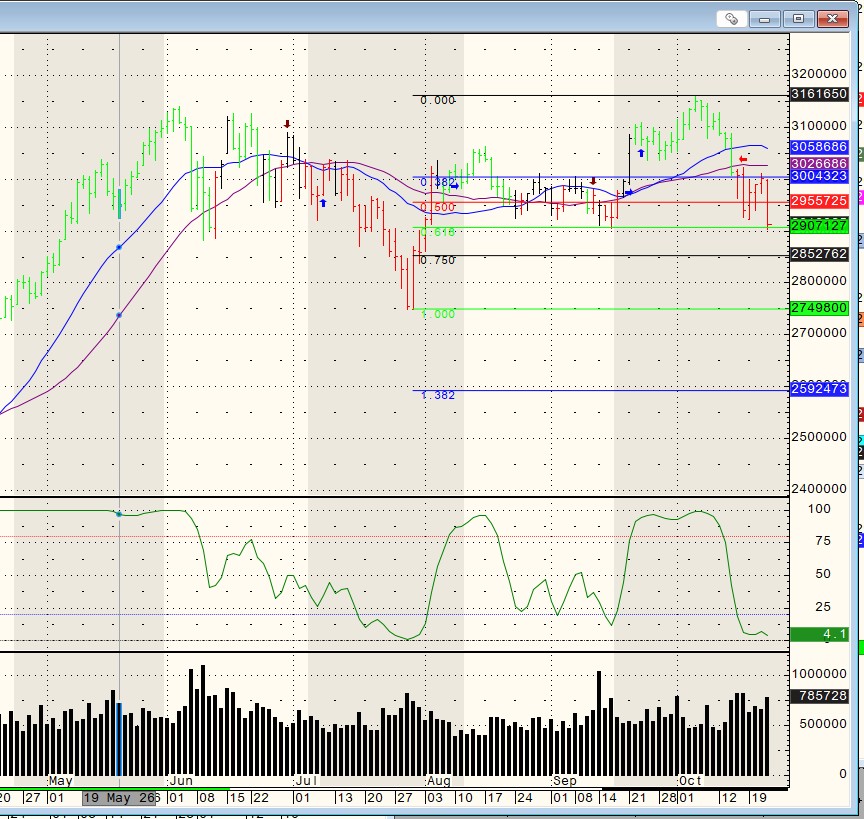The width and height of the screenshot is (864, 819).
Task: Click the blue 3004323 price label
Action: click(819, 176)
